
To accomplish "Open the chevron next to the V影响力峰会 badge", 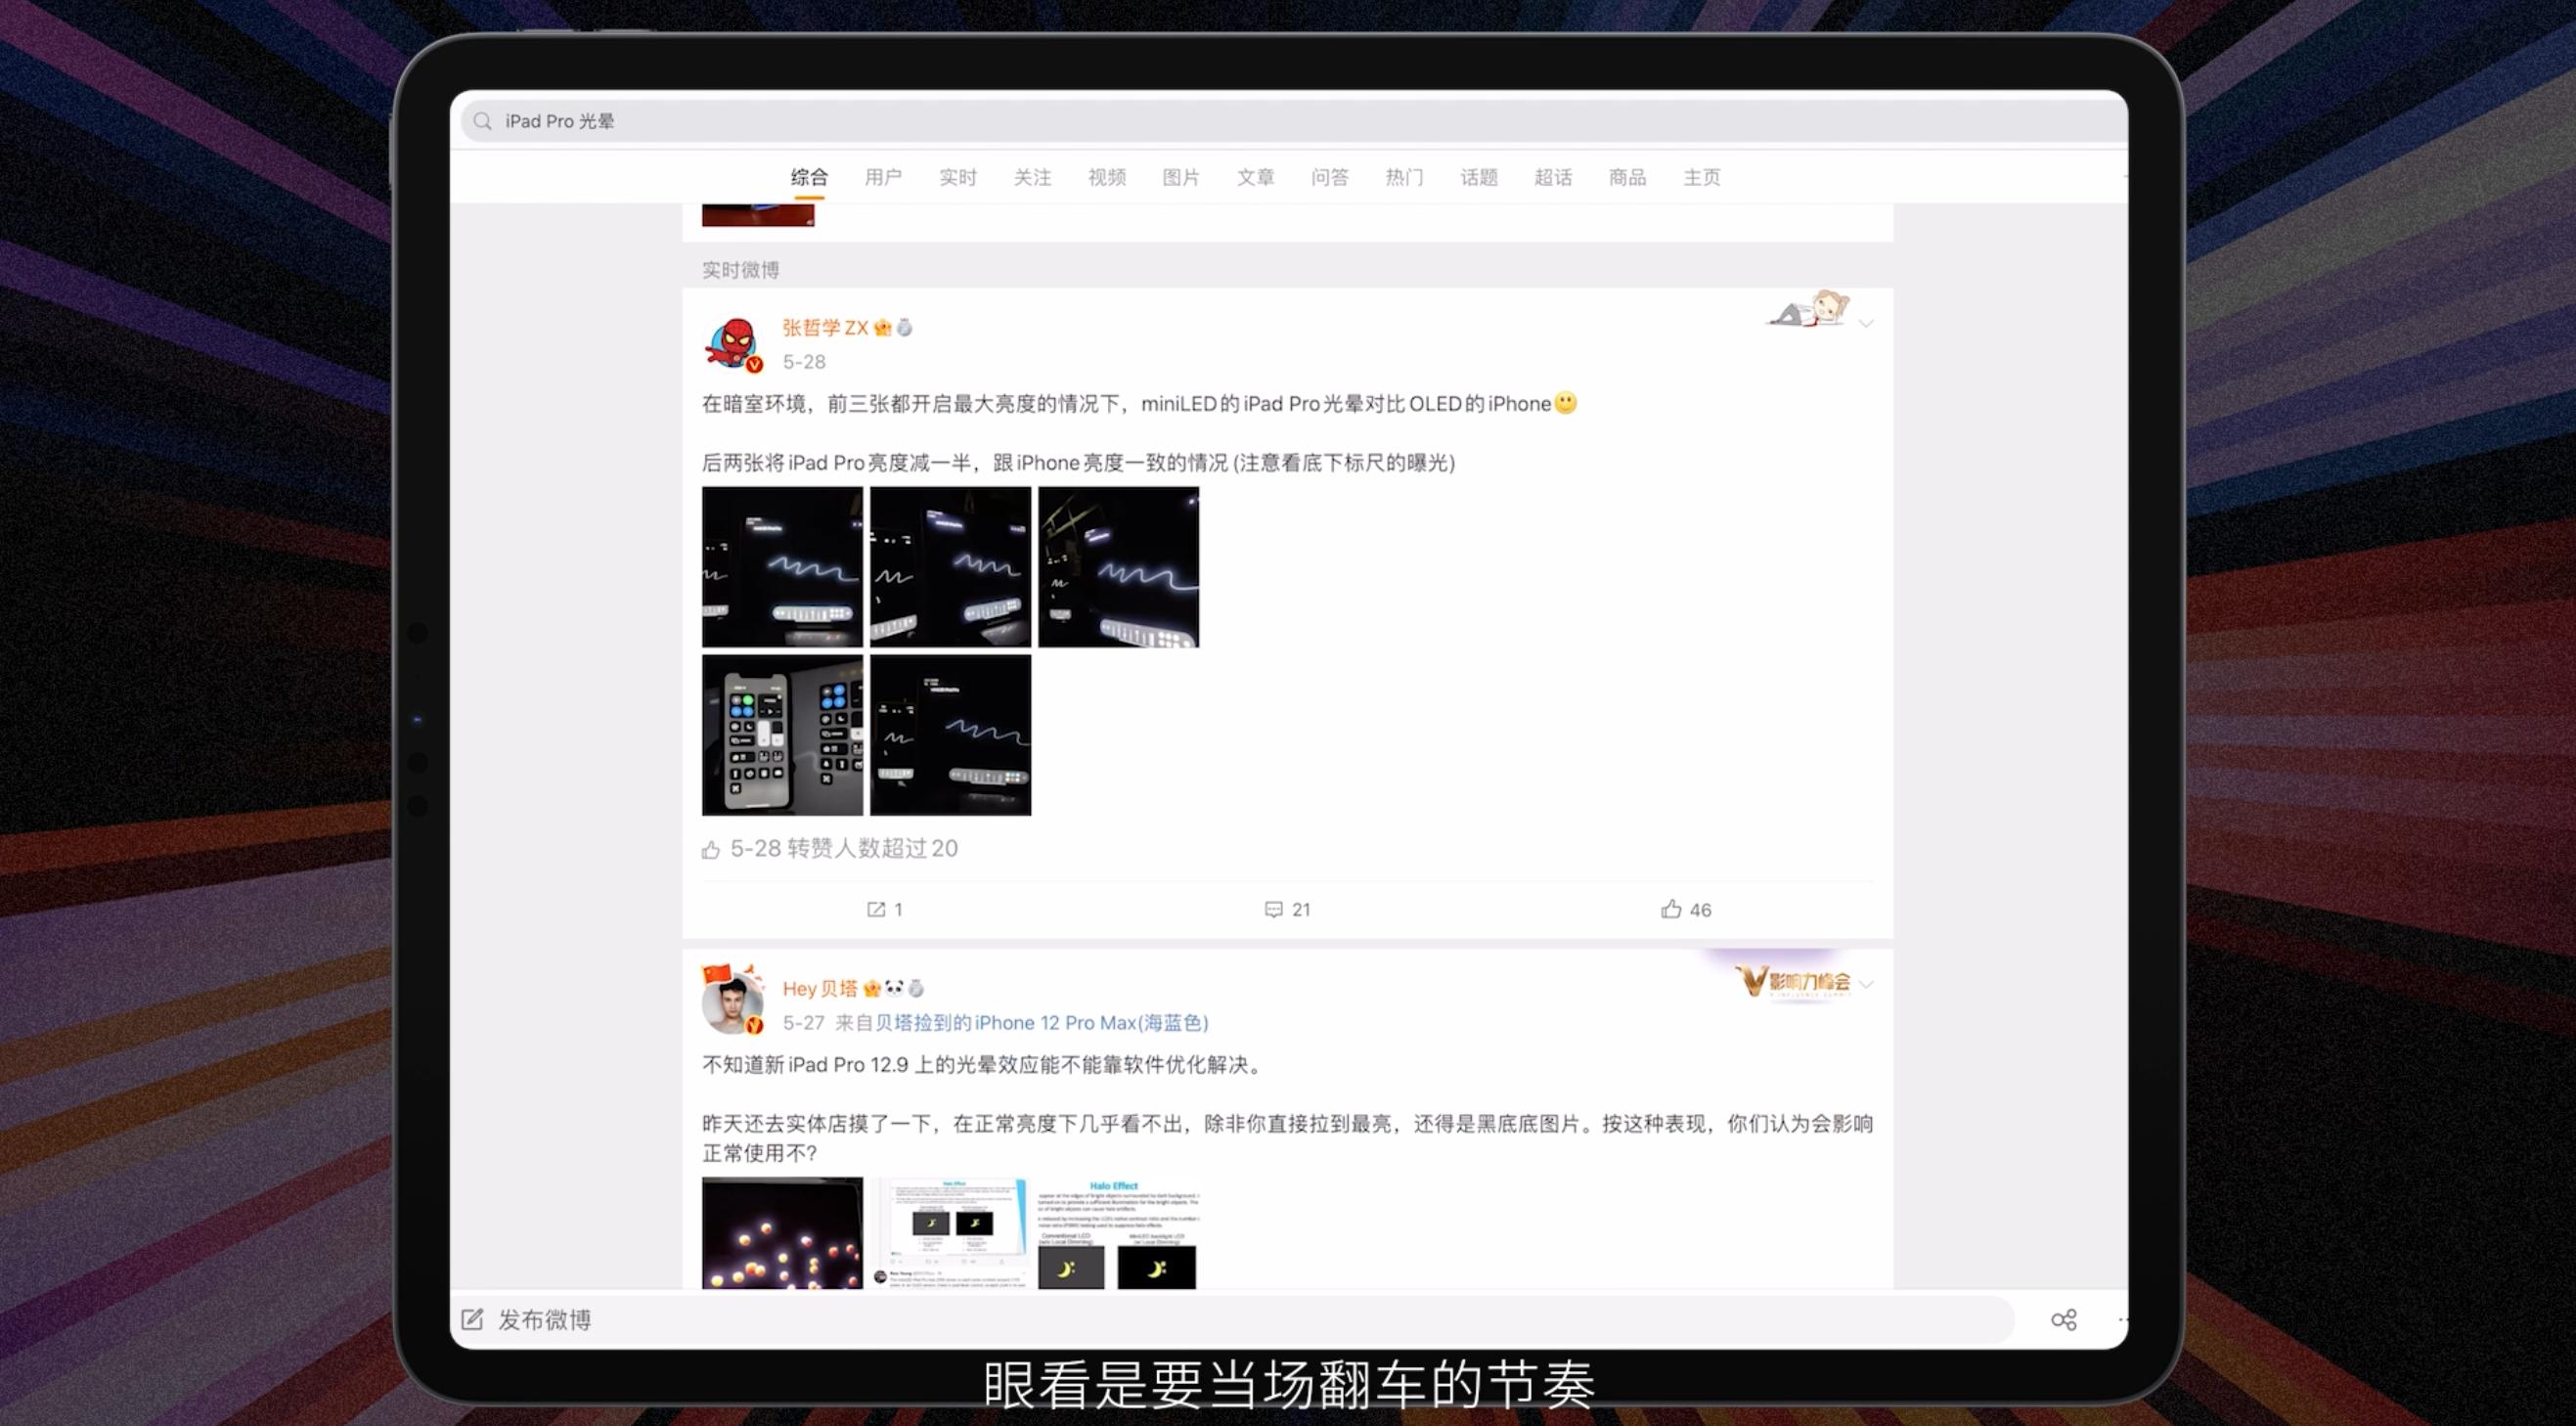I will click(1868, 984).
